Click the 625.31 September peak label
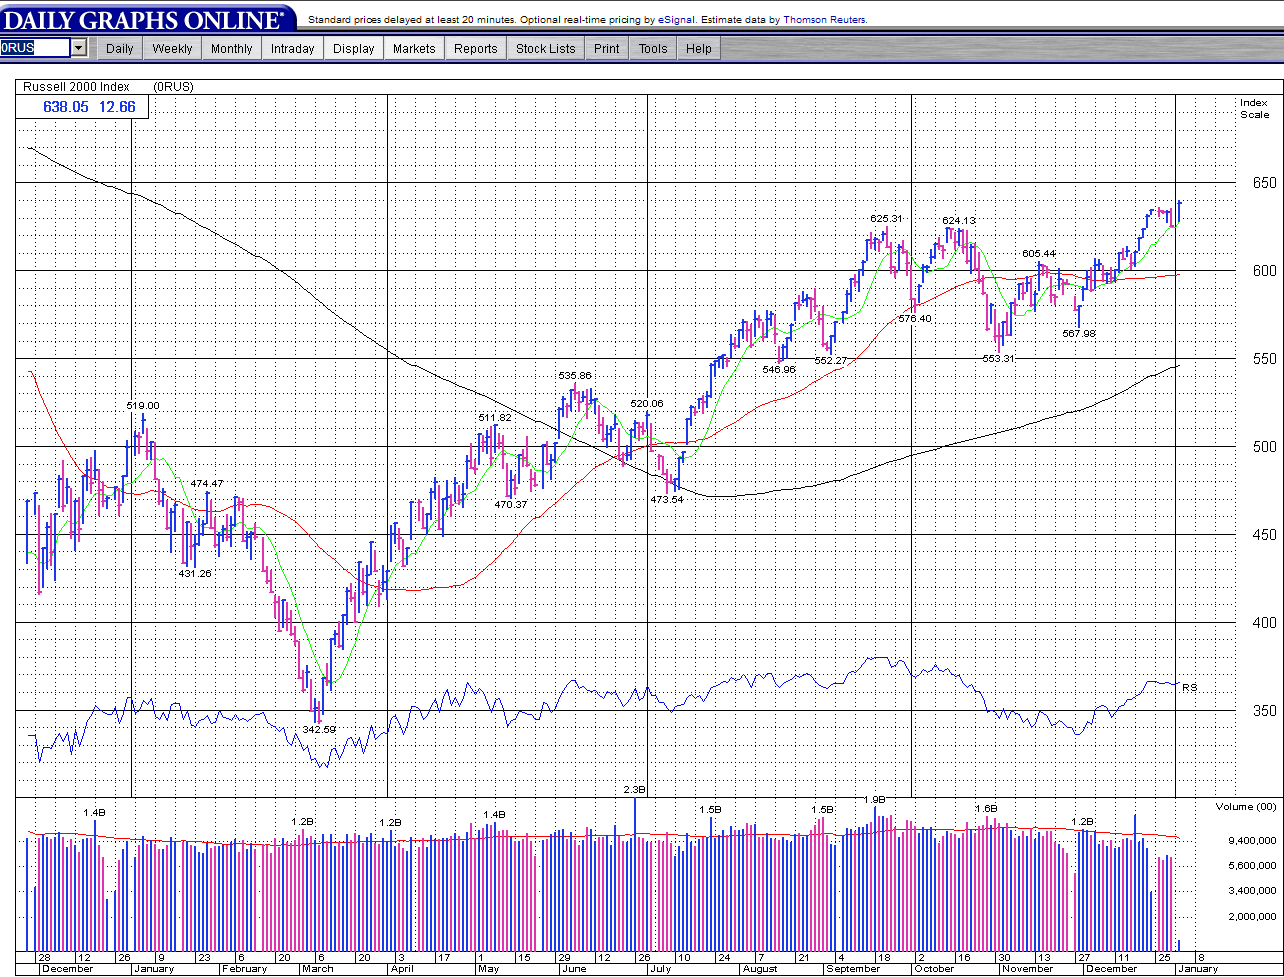The width and height of the screenshot is (1284, 977). [885, 218]
